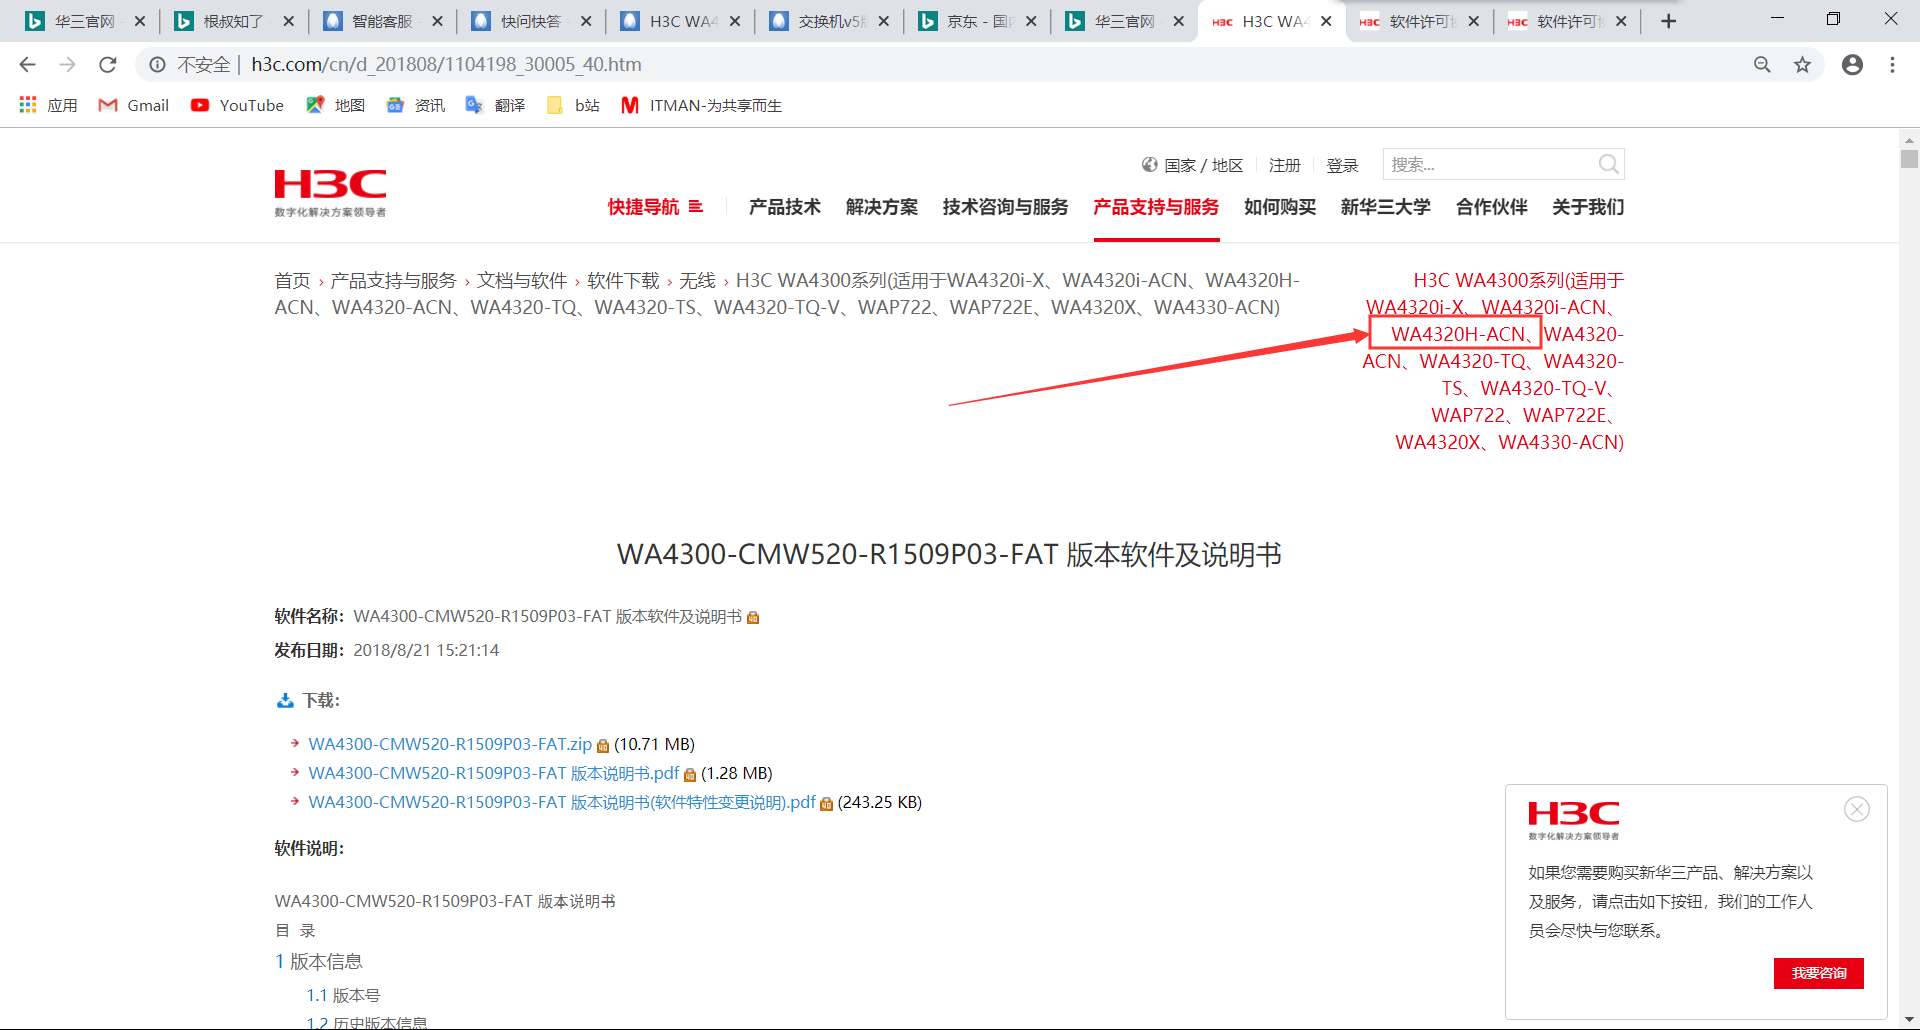Download WA4300-CMW520-R1509P03-FAT.zip
Screen dimensions: 1920x1030
(x=450, y=744)
